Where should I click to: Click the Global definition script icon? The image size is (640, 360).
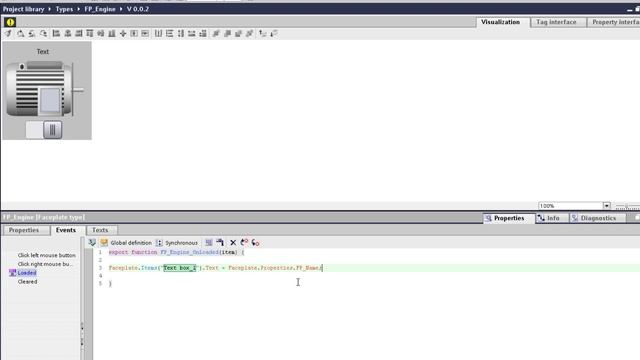[x=104, y=242]
